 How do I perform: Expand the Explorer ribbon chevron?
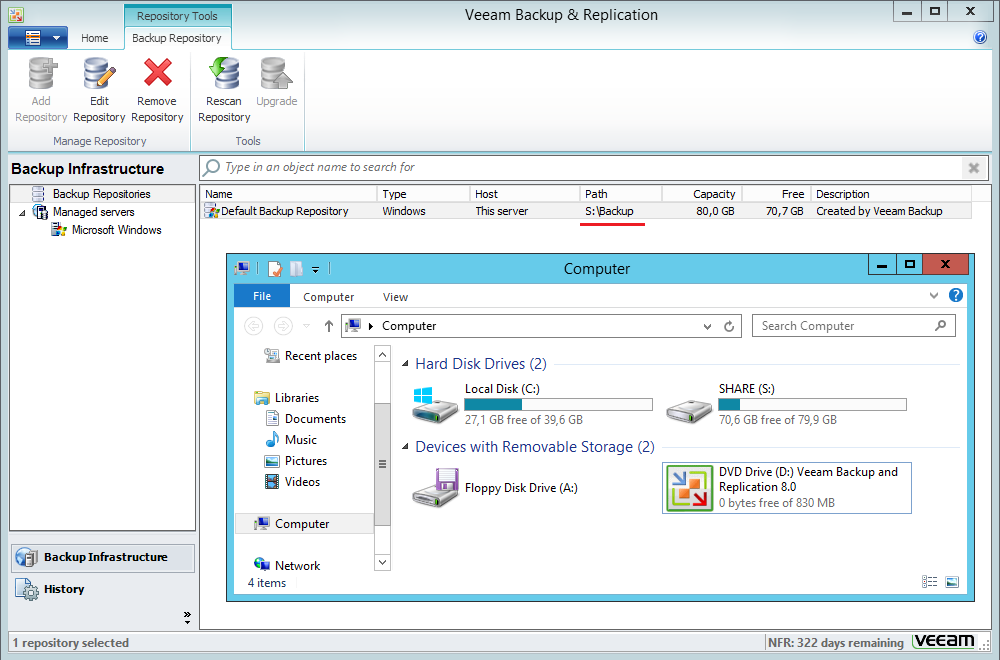[934, 295]
